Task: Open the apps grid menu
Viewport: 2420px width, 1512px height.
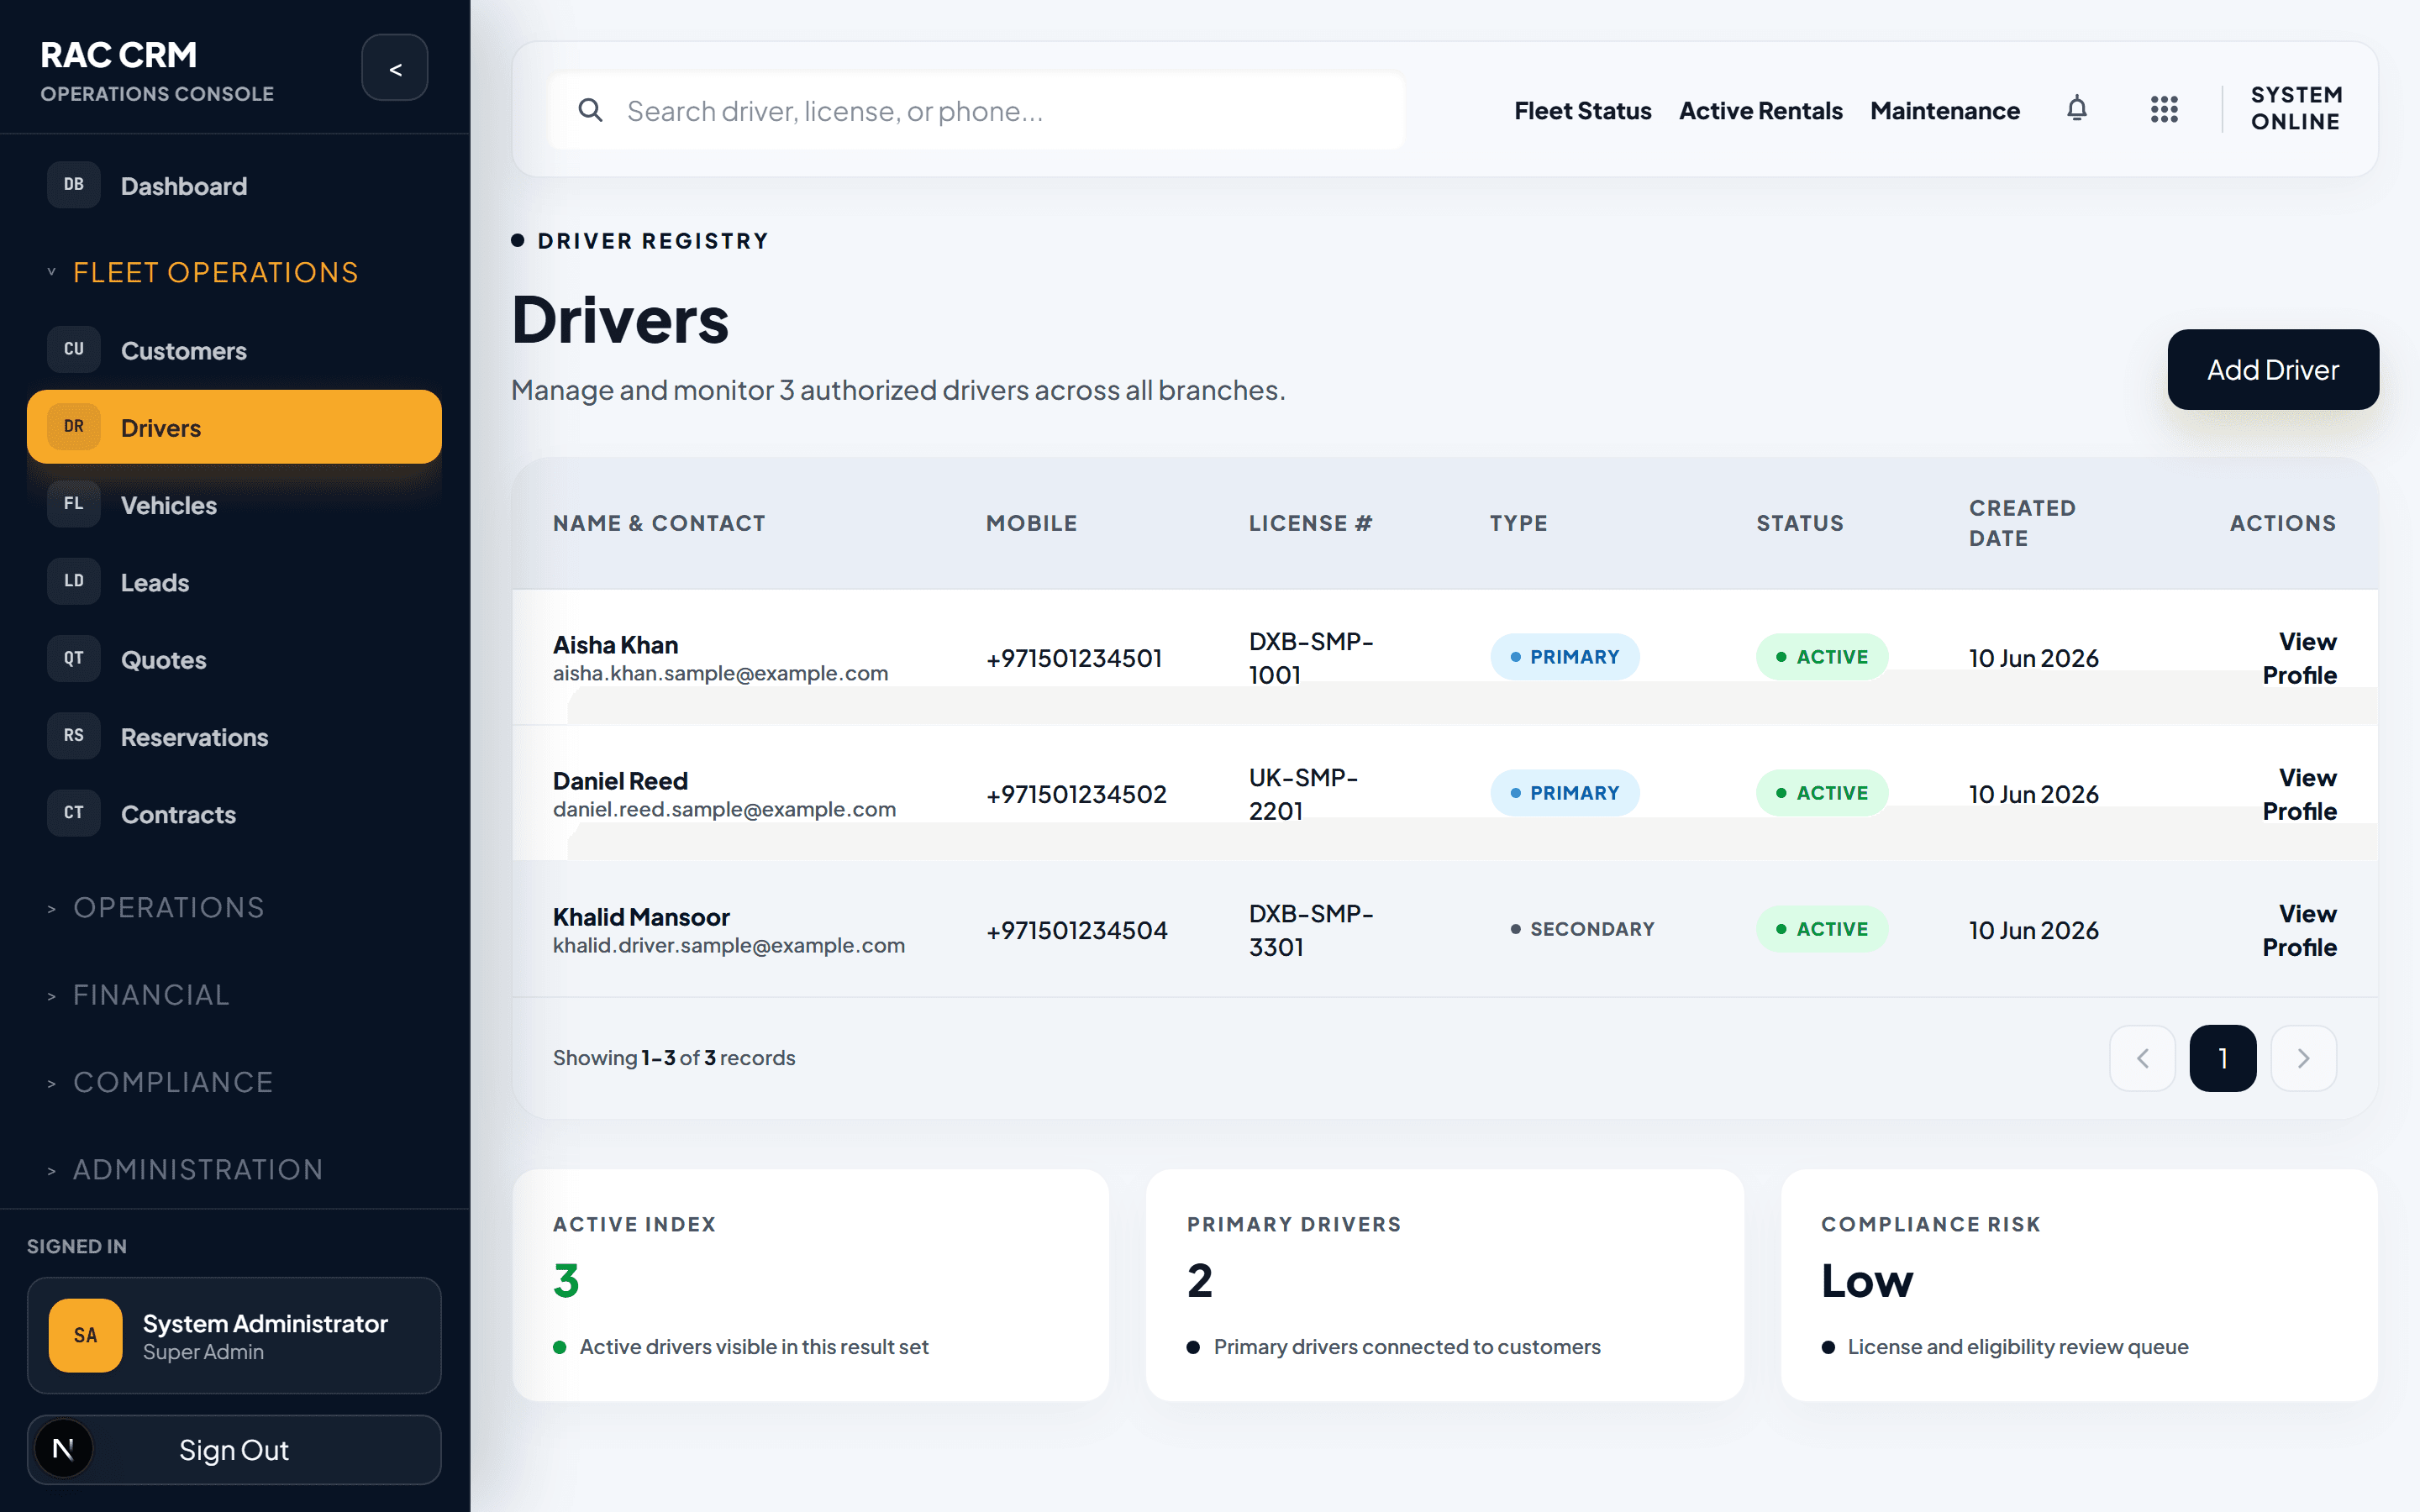Action: coord(2164,109)
